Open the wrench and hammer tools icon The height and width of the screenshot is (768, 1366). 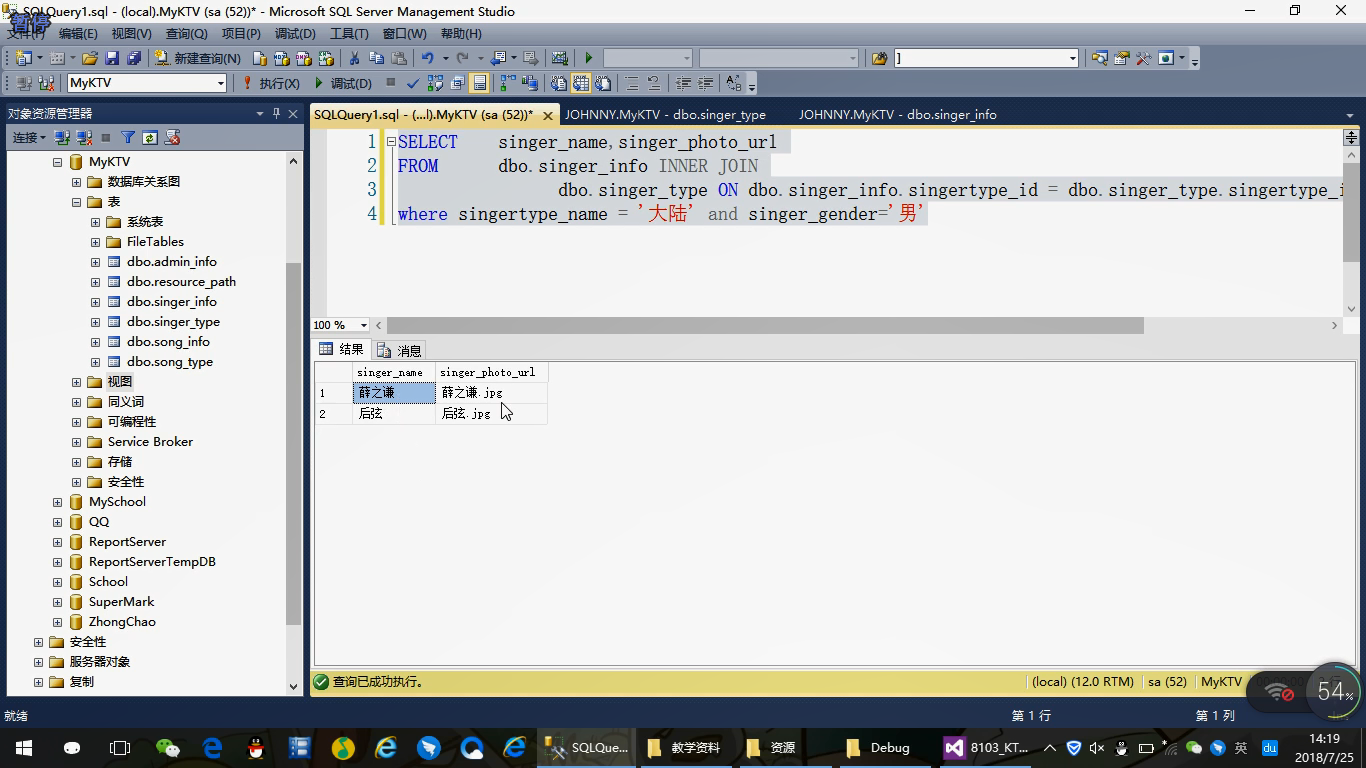click(1143, 58)
